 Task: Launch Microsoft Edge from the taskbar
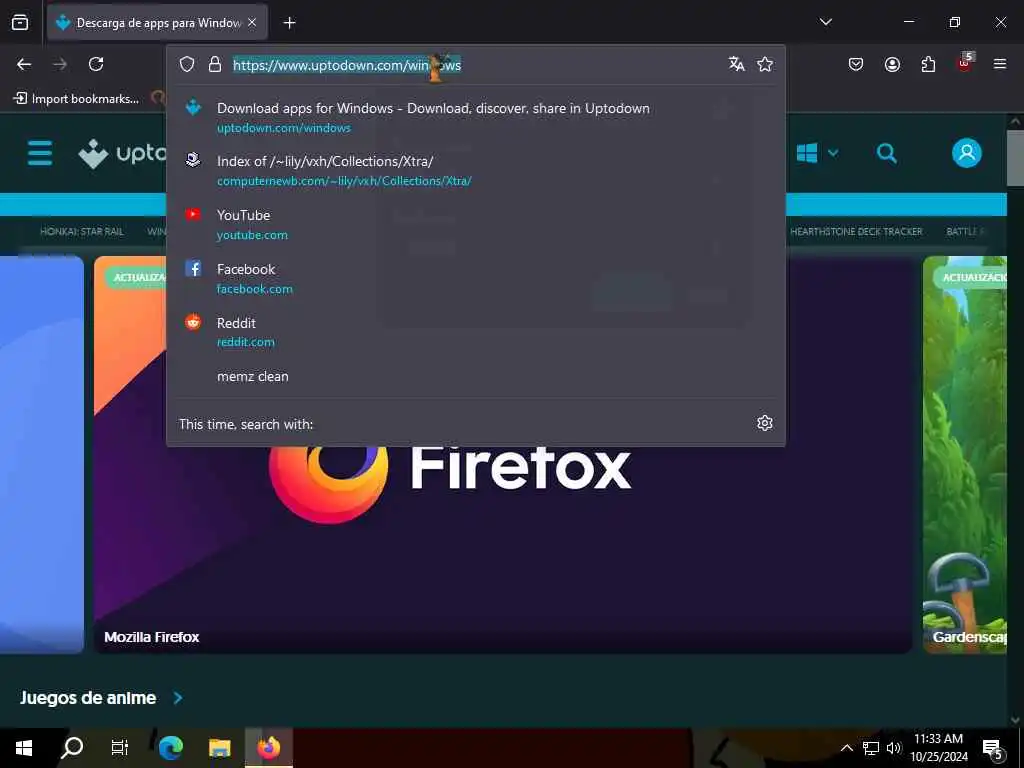point(170,748)
